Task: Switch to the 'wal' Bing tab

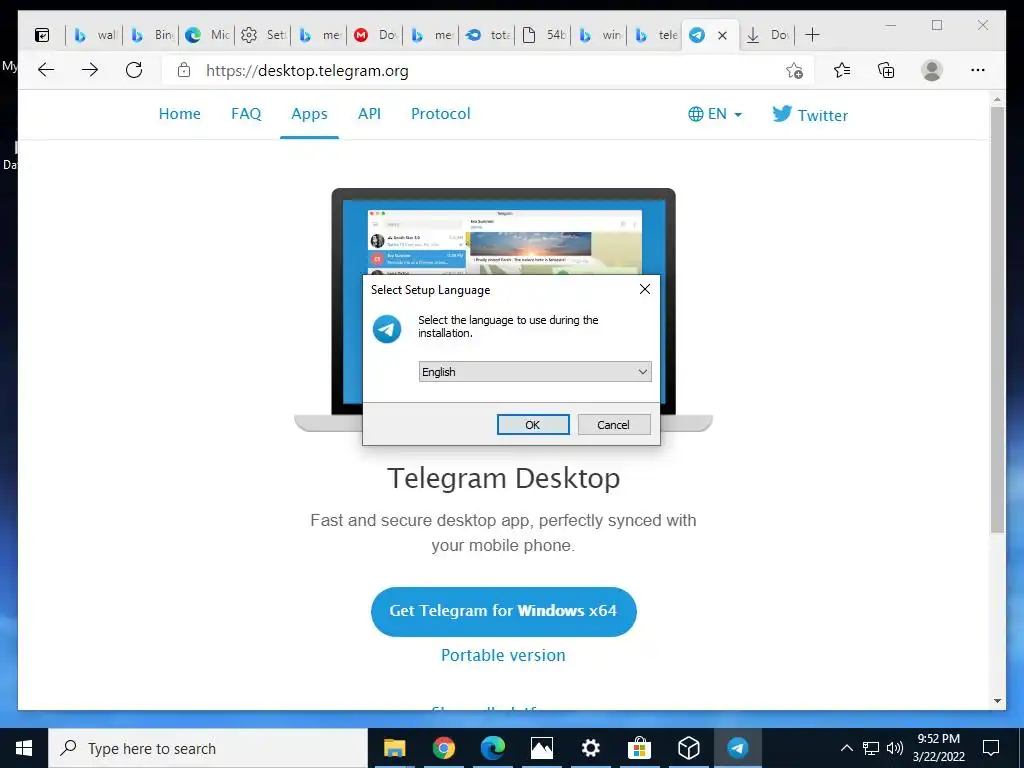Action: 93,35
